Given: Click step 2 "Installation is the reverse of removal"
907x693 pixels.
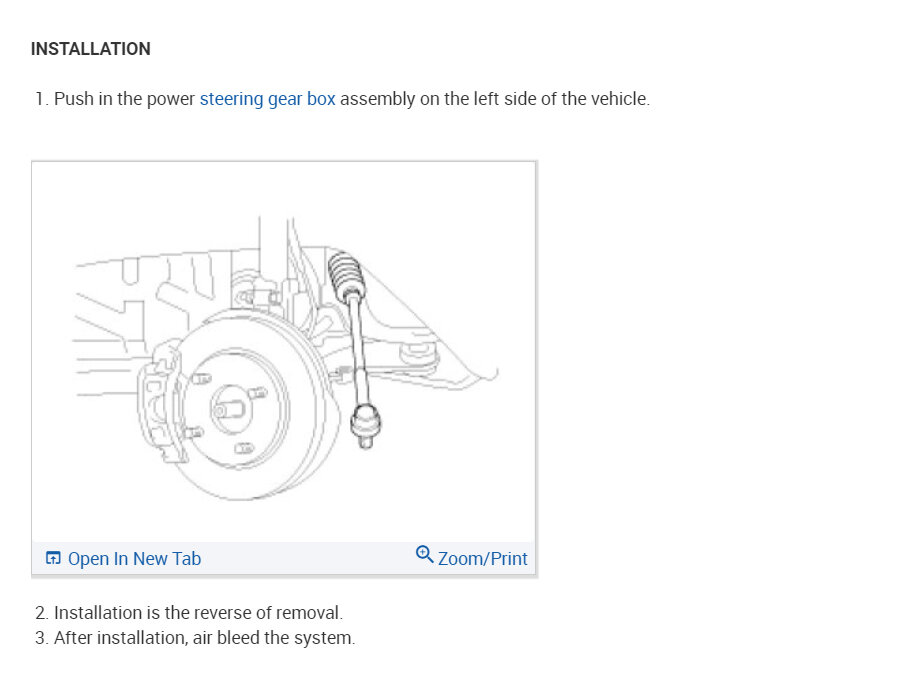Looking at the screenshot, I should pyautogui.click(x=198, y=612).
